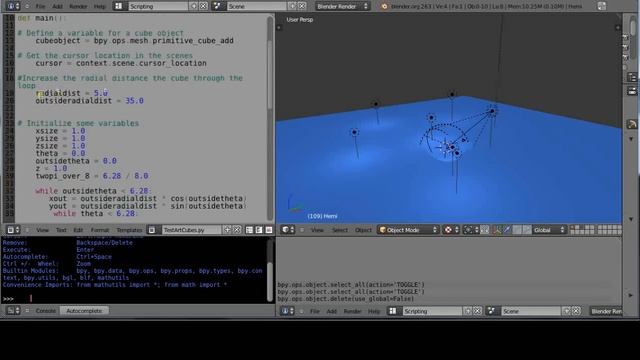
Task: Open the Blender Render engine dropdown in top bar
Action: coord(342,6)
